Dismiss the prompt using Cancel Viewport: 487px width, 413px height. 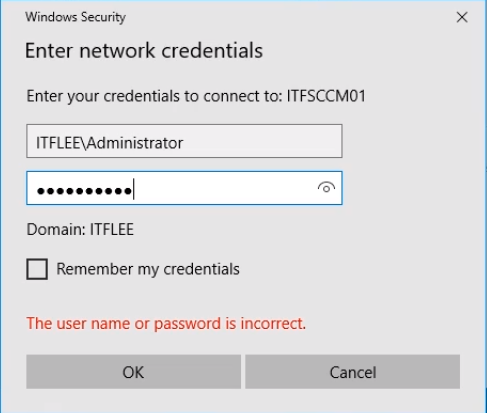[353, 372]
